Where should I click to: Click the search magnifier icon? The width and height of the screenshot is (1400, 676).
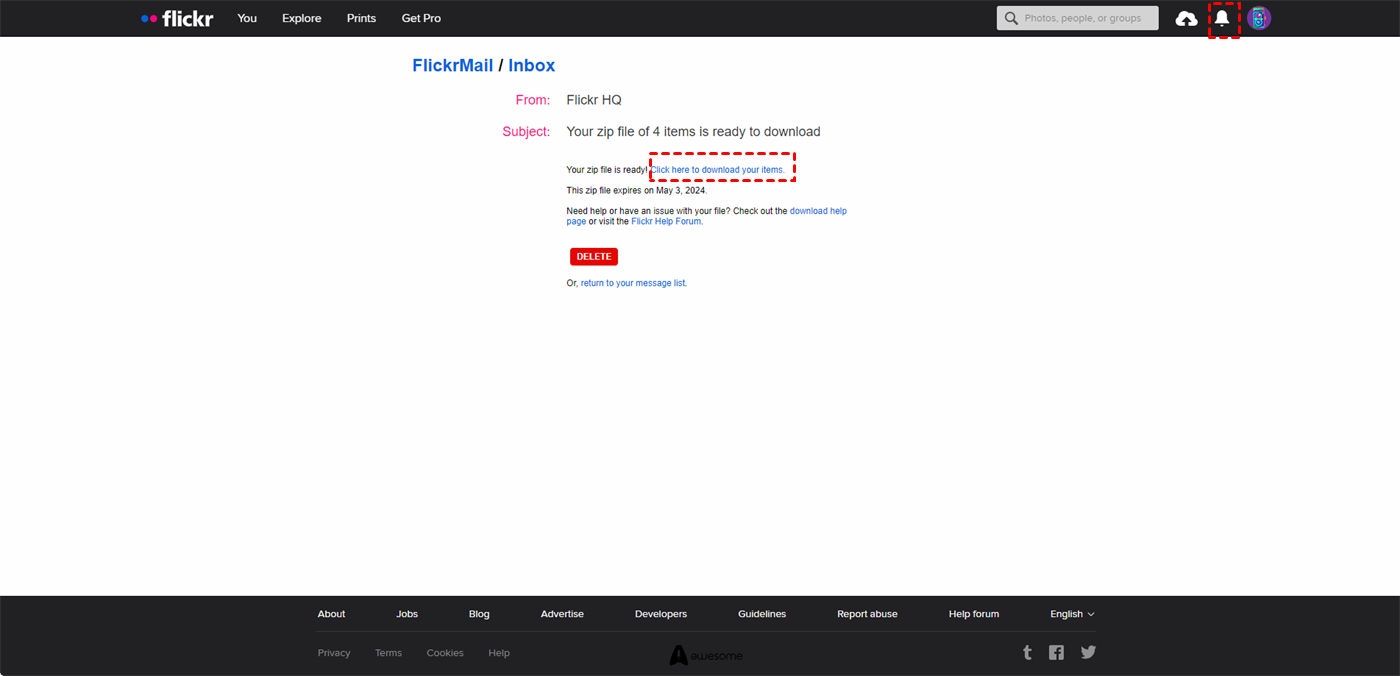pyautogui.click(x=1011, y=18)
